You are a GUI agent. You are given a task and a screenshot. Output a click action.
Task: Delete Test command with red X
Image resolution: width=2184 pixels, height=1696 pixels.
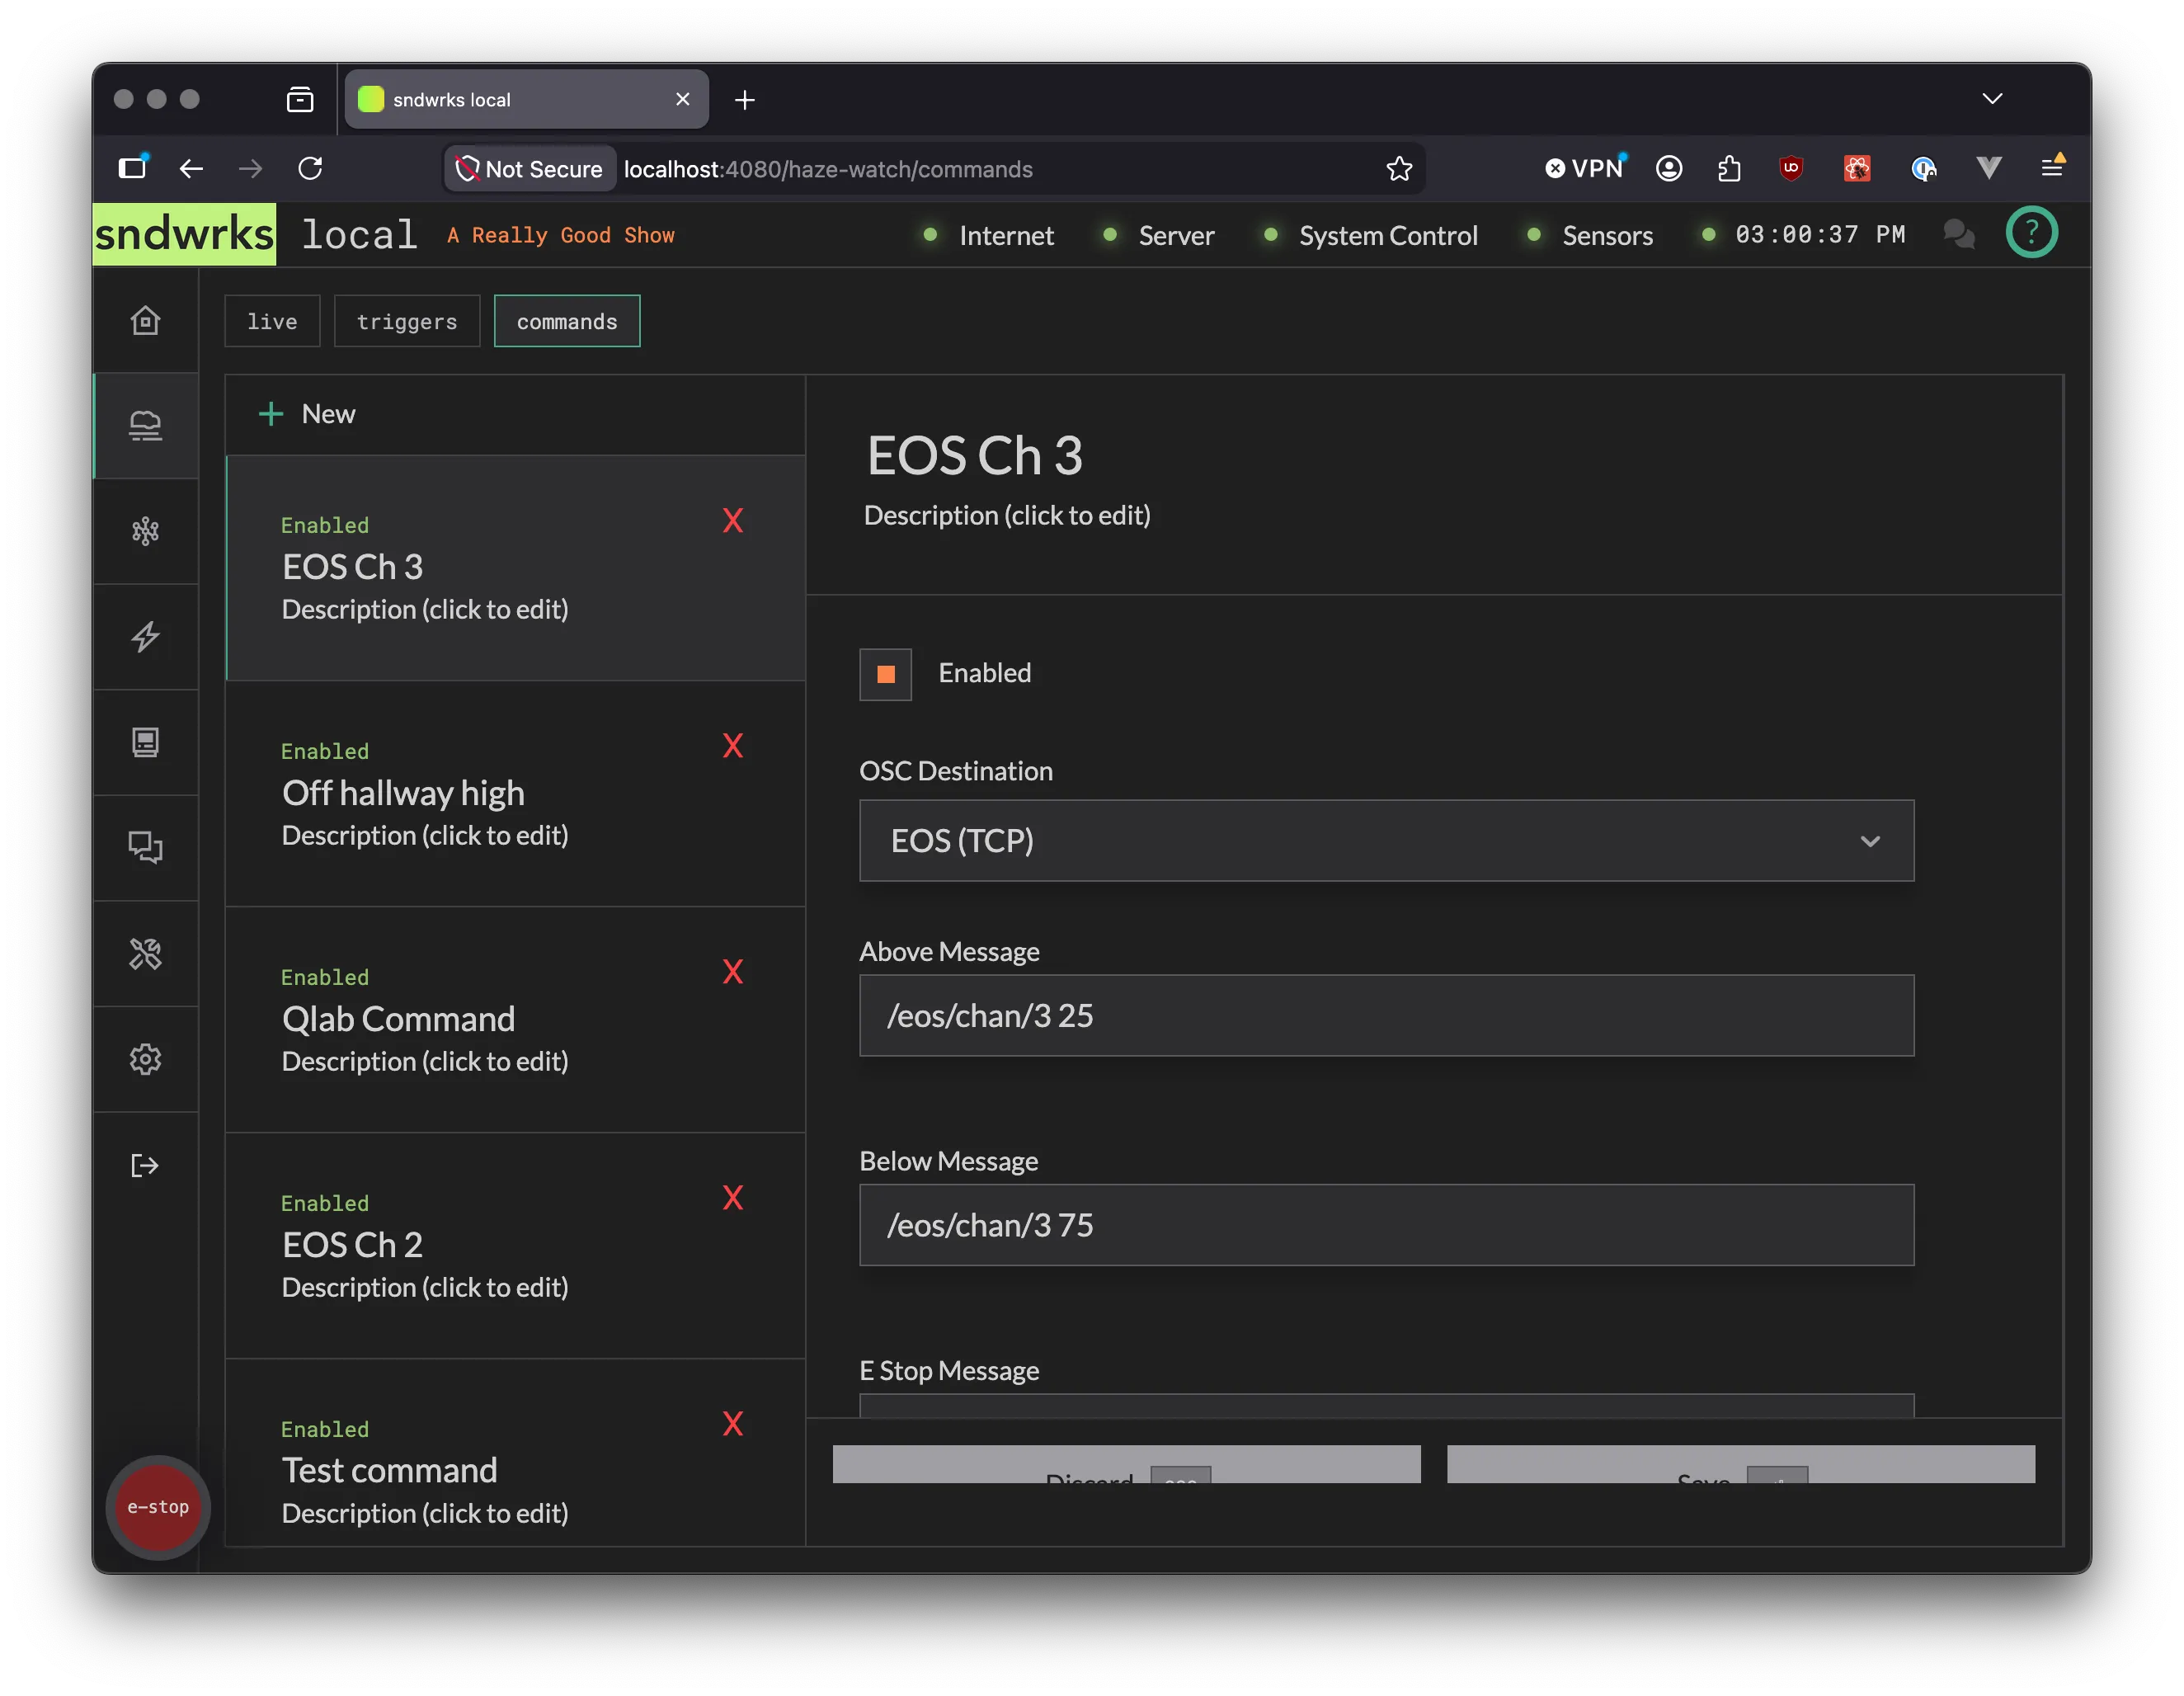pyautogui.click(x=733, y=1424)
